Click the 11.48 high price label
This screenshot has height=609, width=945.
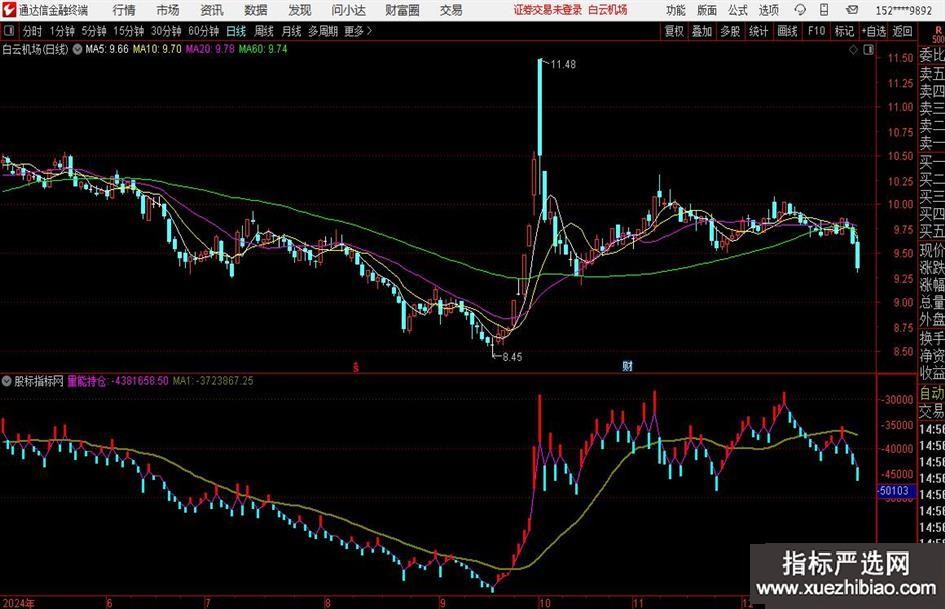point(563,65)
